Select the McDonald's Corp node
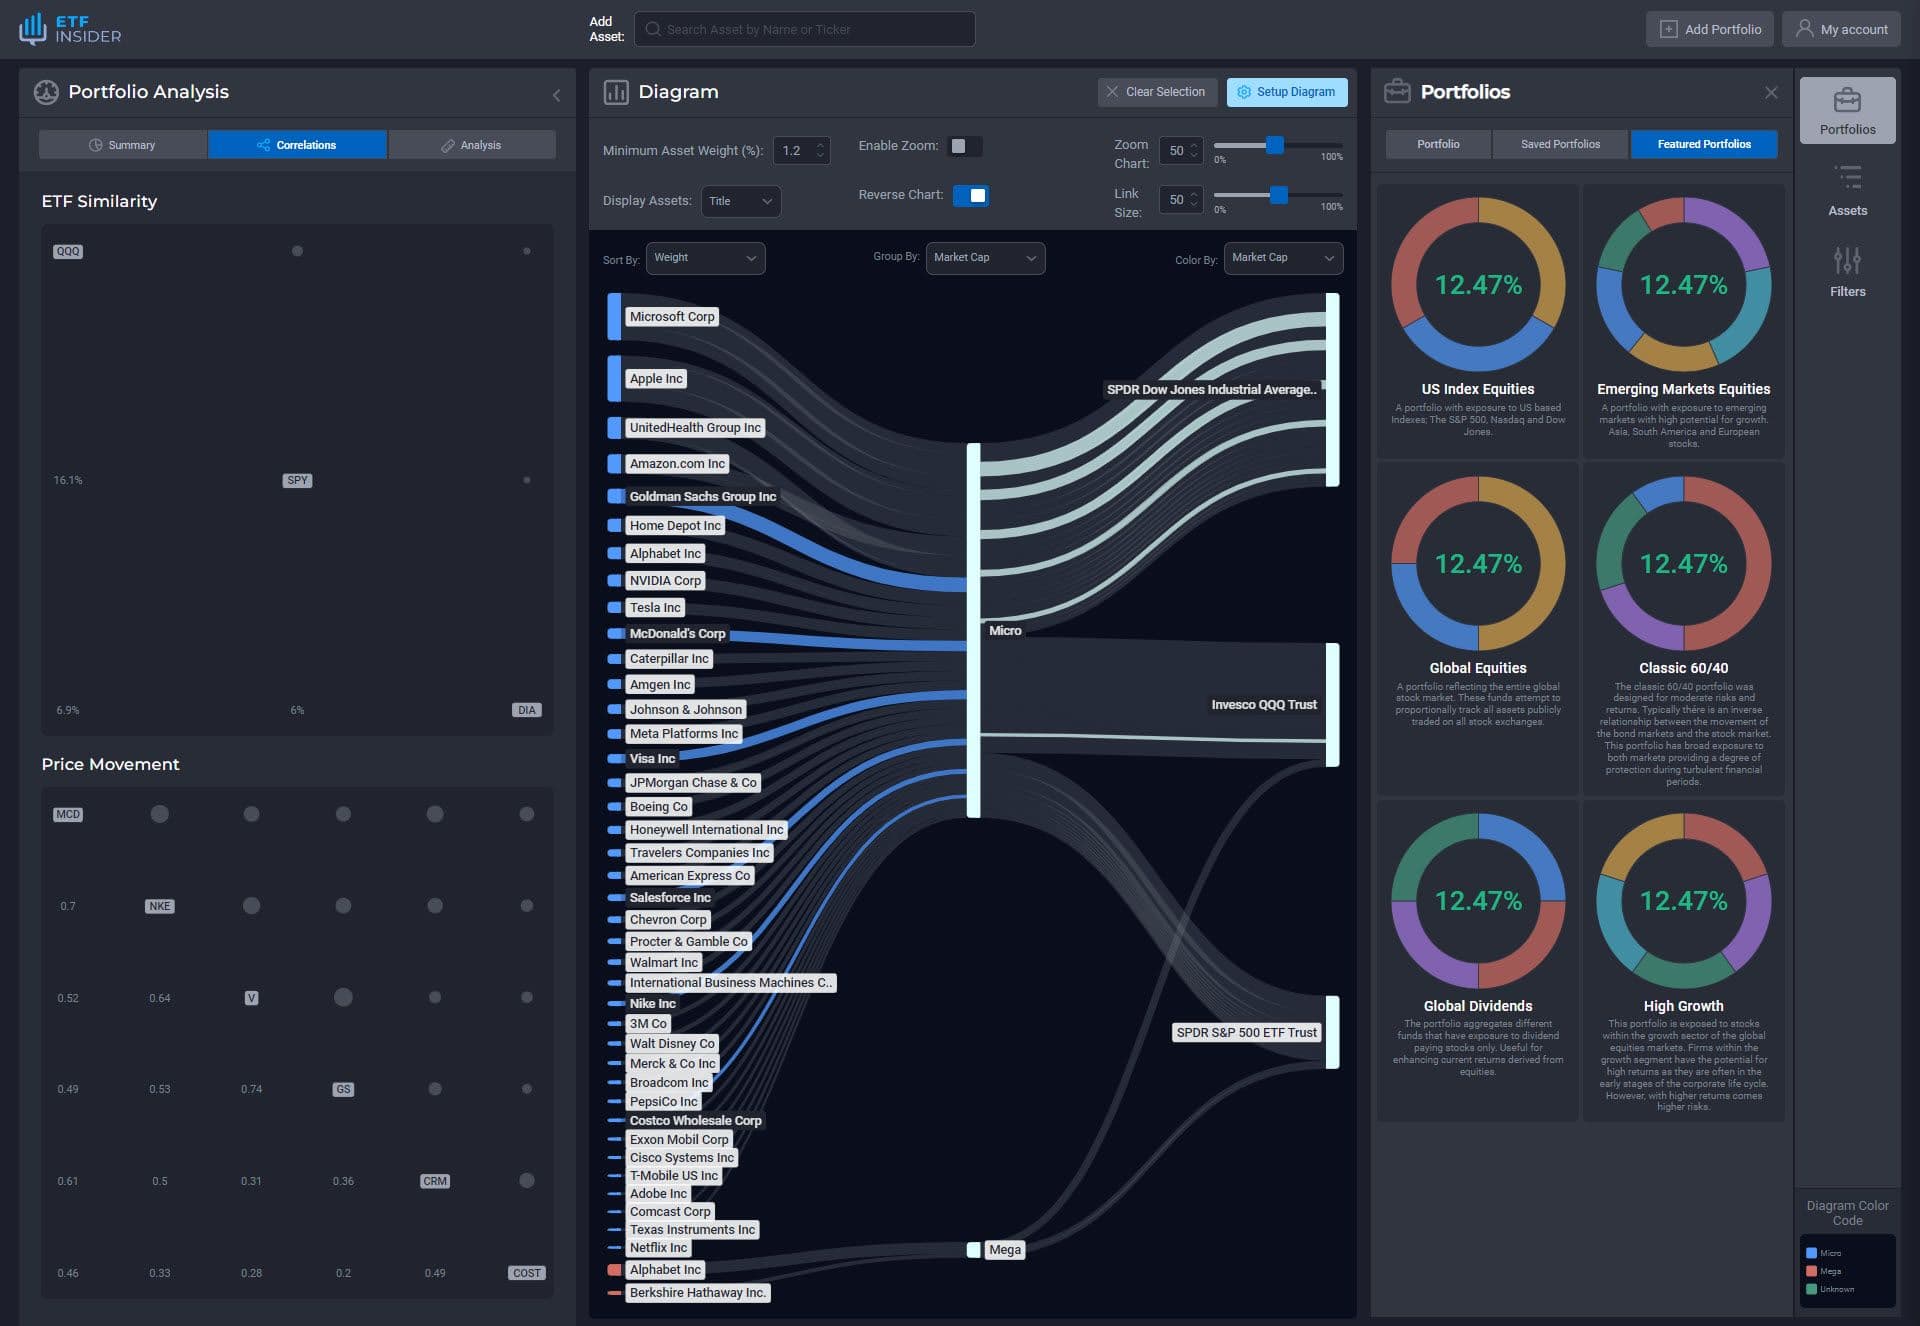1920x1326 pixels. click(x=677, y=633)
